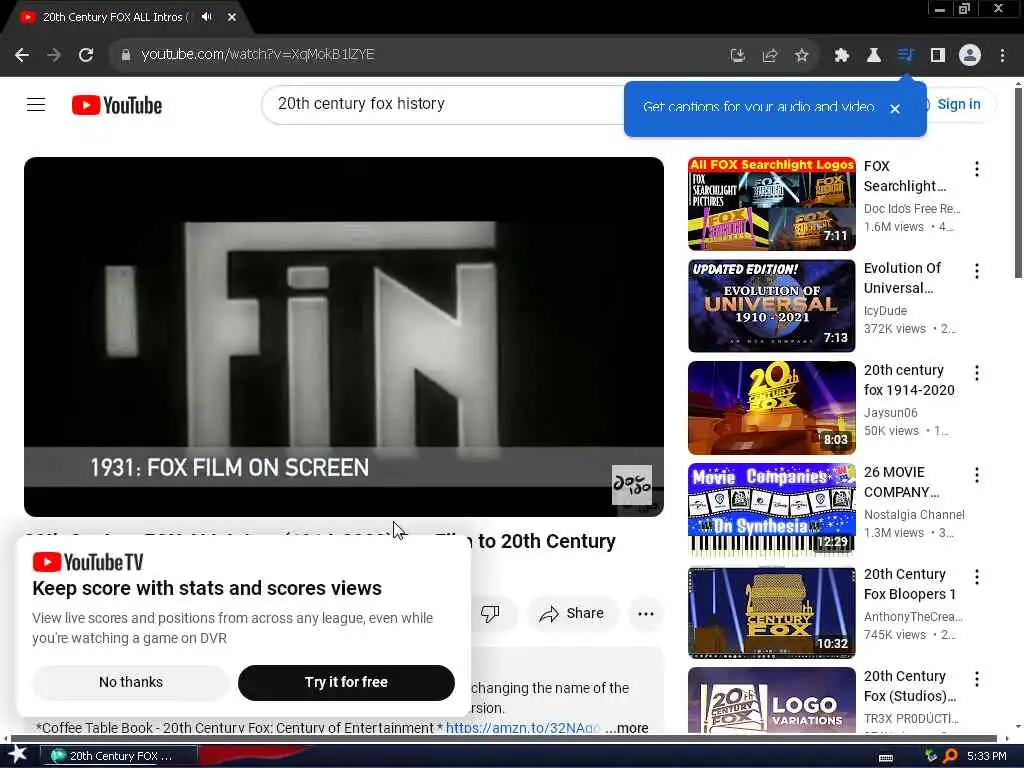Open the Chrome three-dot menu
Image resolution: width=1024 pixels, height=768 pixels.
click(1002, 56)
